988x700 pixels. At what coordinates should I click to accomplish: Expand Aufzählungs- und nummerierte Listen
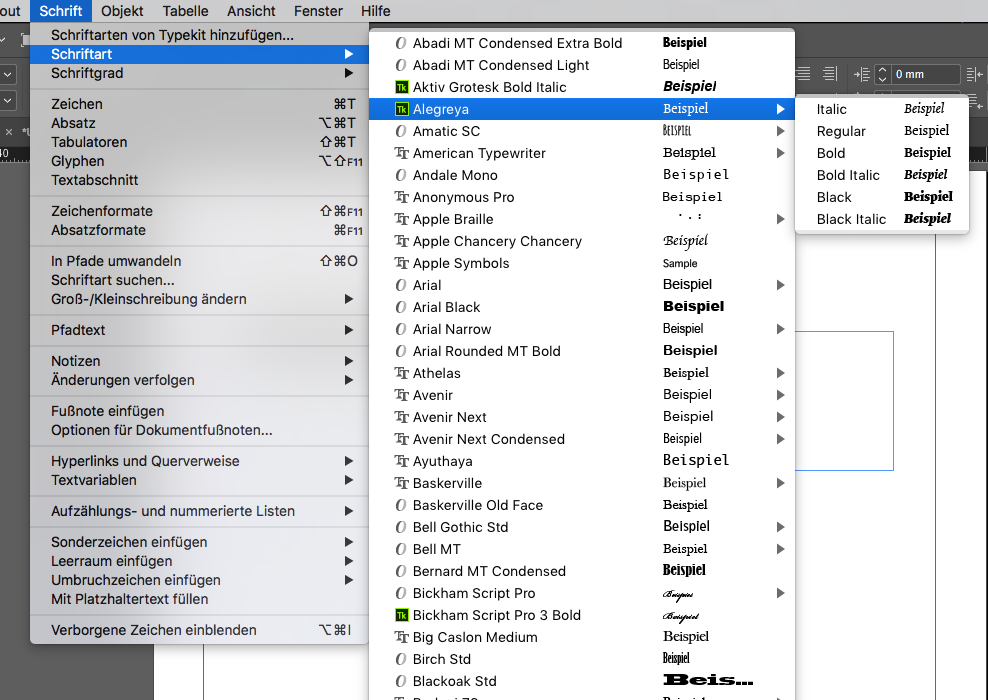click(x=199, y=511)
